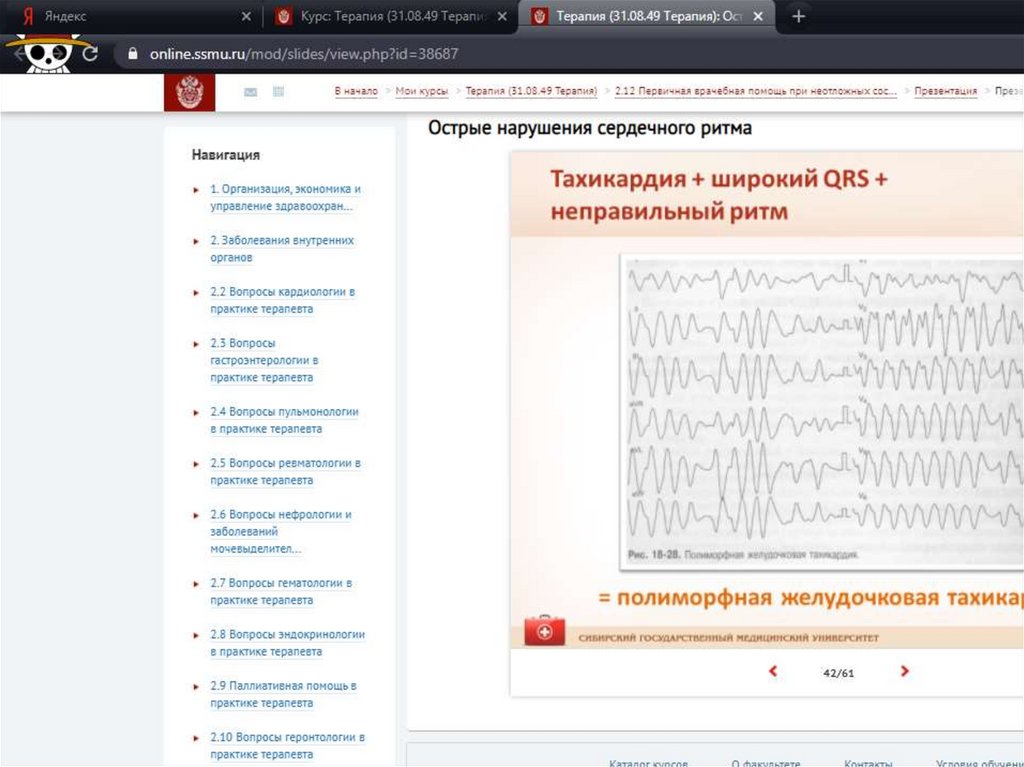Go to next slide with red right arrow

coord(904,671)
